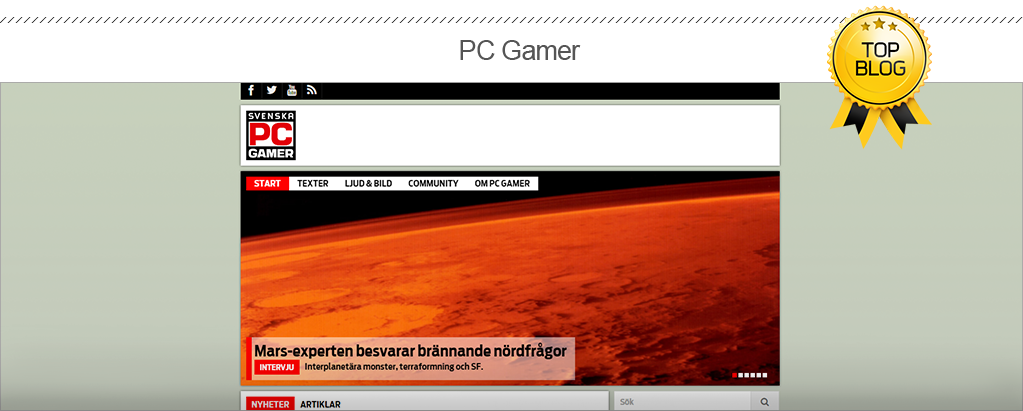
Task: Open Mars-experten besvarar brännande nördfrågor headline
Action: [410, 351]
